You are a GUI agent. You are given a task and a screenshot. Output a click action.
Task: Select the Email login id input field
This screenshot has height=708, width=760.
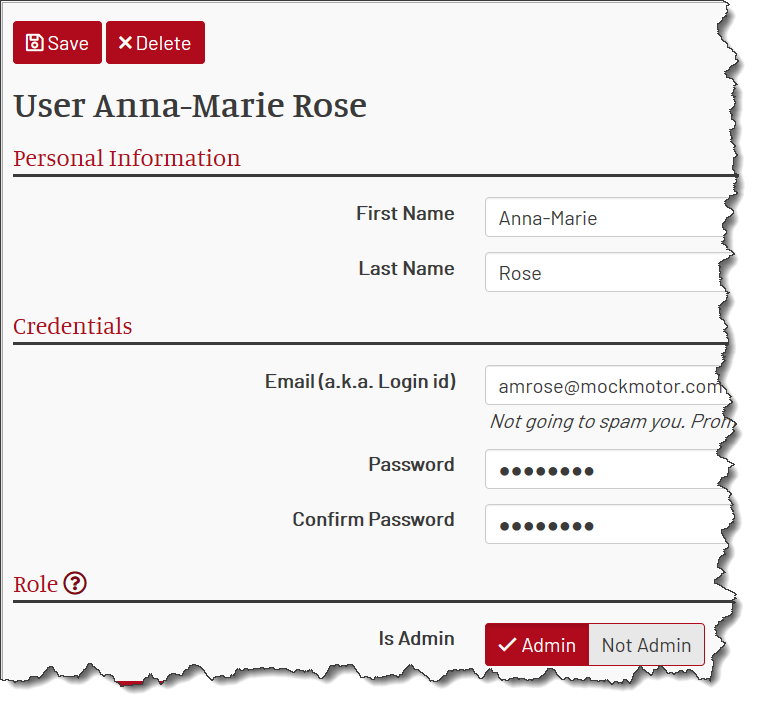tap(608, 385)
